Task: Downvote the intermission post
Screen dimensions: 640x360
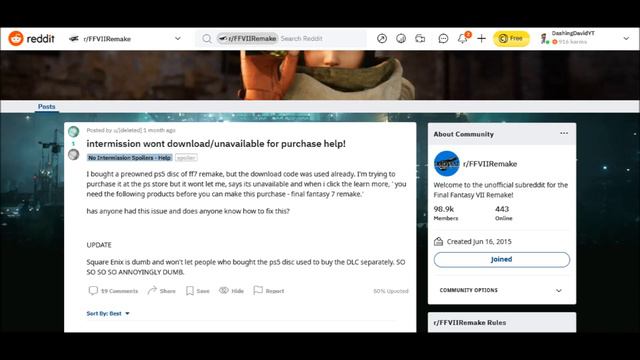Action: click(x=73, y=154)
